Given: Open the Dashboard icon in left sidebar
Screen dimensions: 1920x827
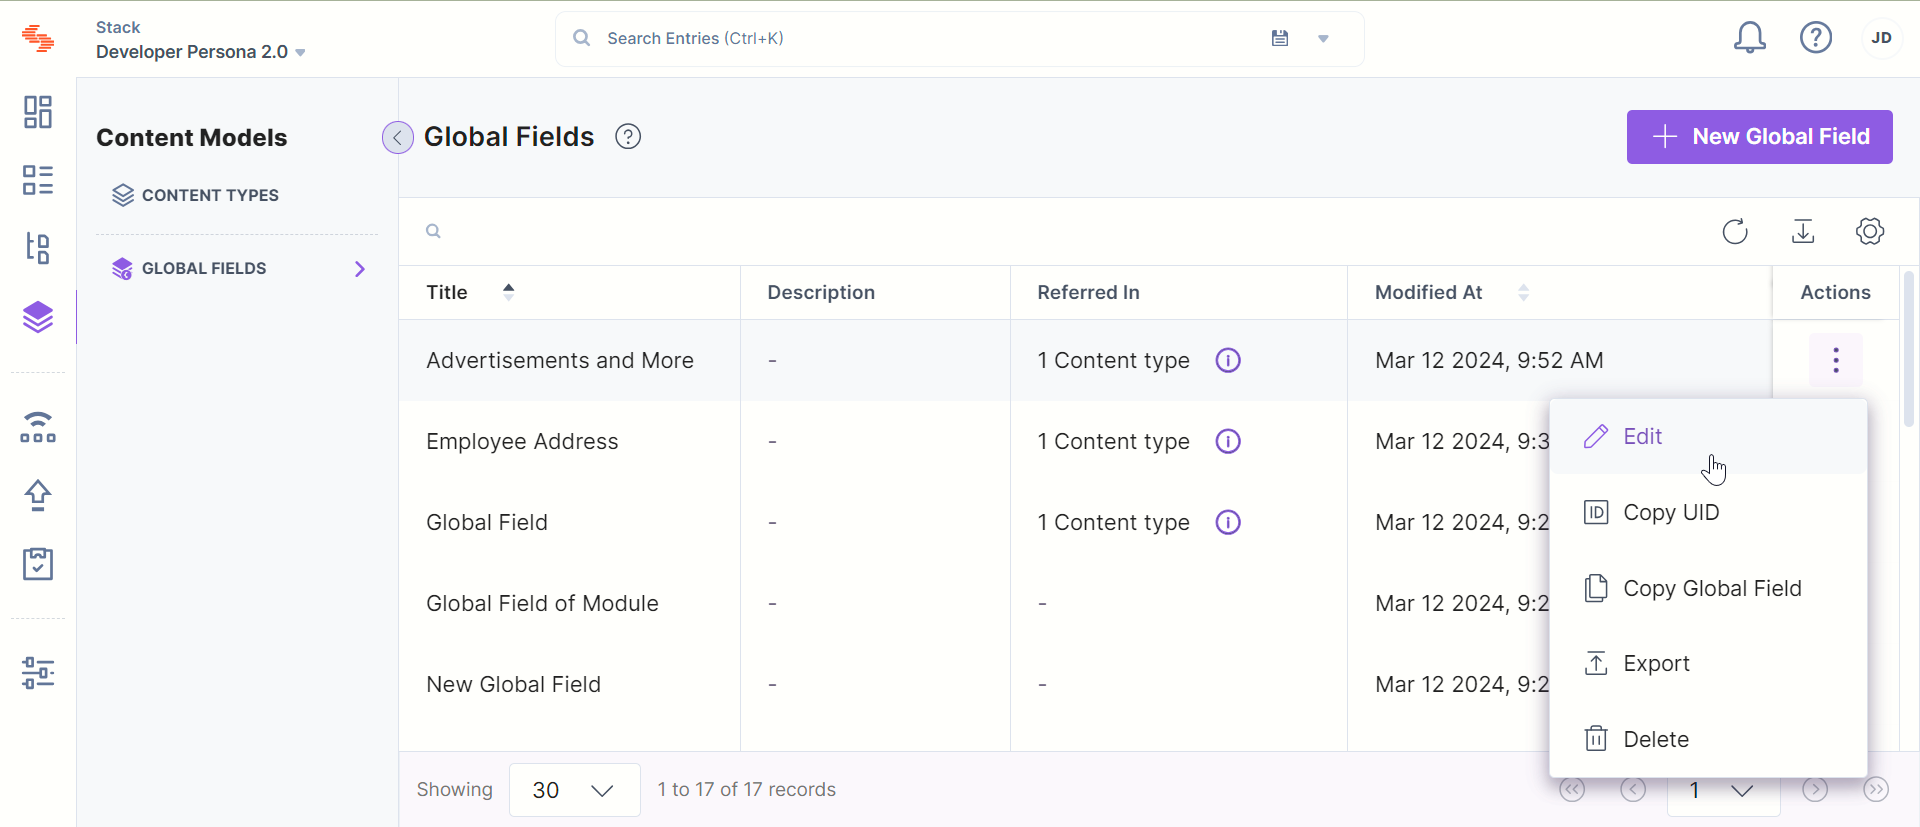Looking at the screenshot, I should (38, 112).
